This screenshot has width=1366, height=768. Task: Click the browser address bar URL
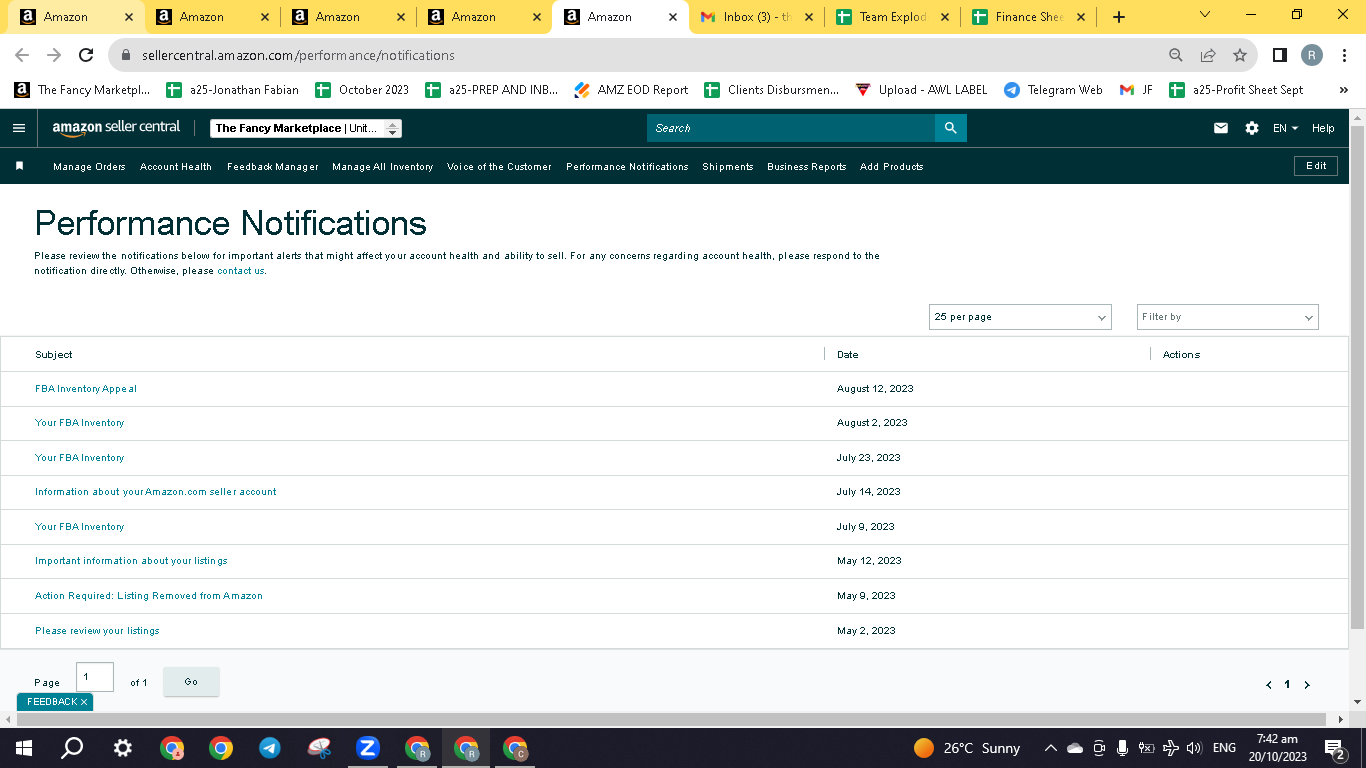[x=298, y=56]
